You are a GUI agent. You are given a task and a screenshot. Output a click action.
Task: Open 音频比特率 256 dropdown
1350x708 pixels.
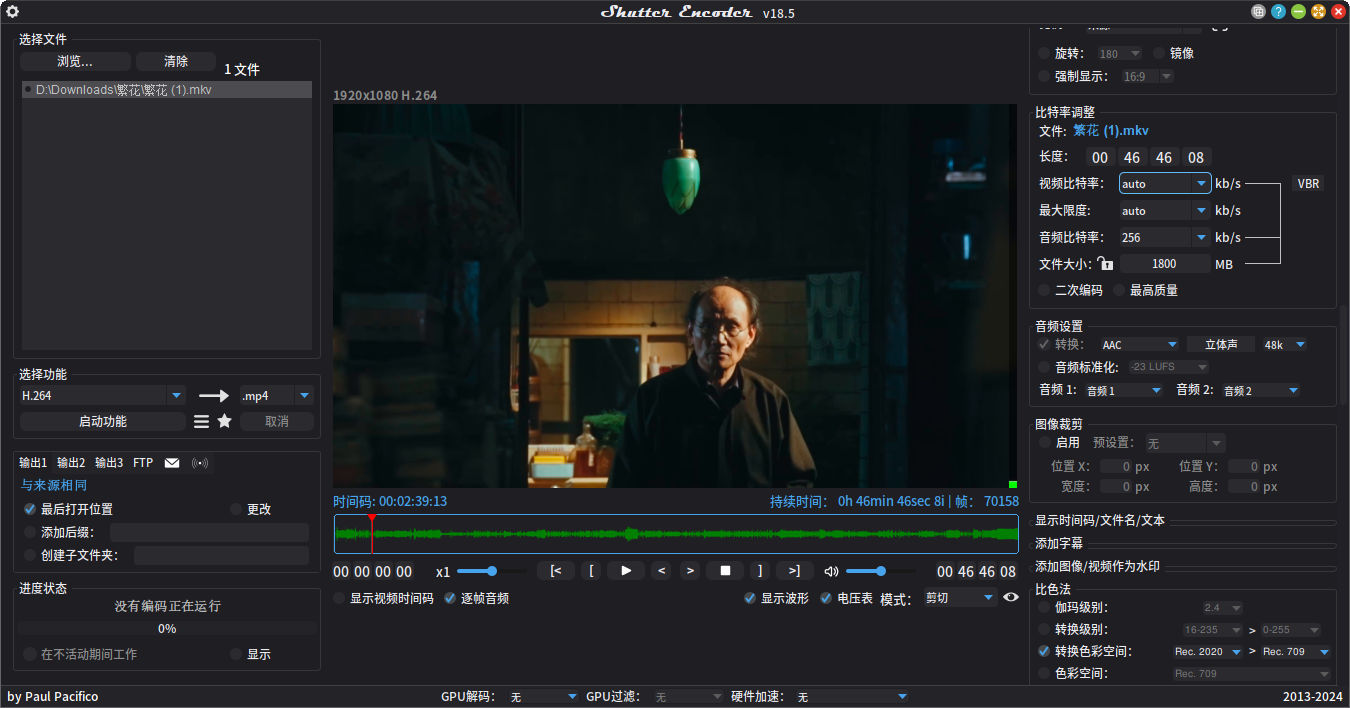1165,237
